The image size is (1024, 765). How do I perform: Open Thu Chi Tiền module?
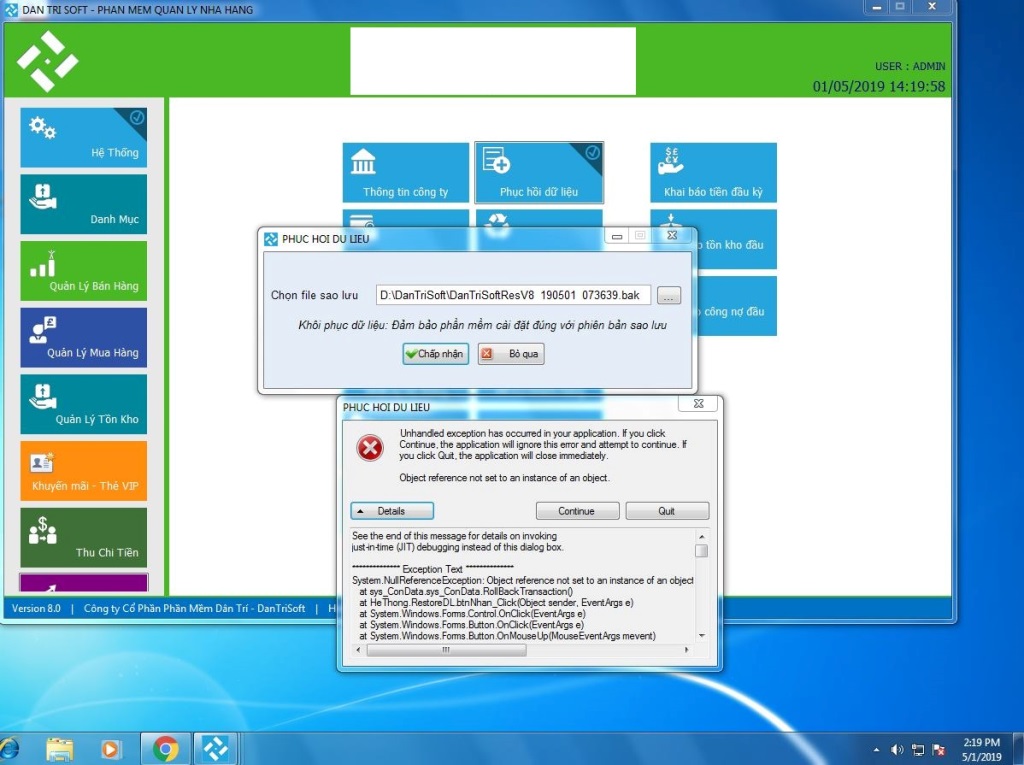pyautogui.click(x=84, y=537)
